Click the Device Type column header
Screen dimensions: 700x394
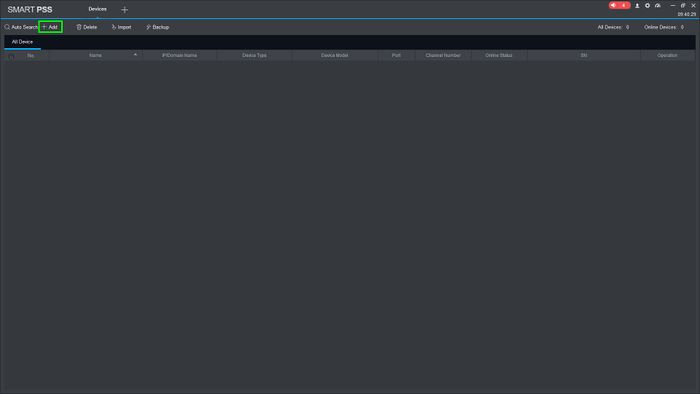pyautogui.click(x=254, y=55)
